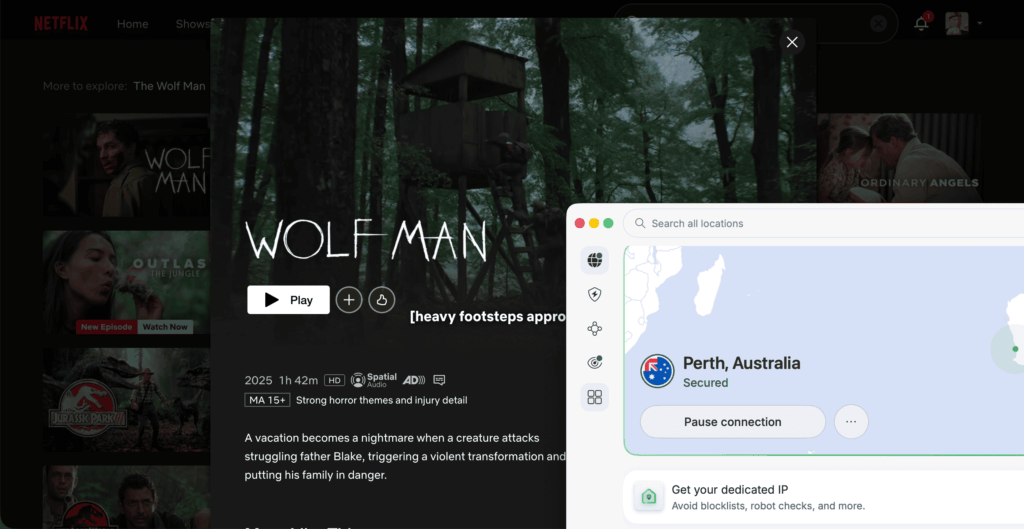
Task: Clear Netflix search field with X
Action: click(x=878, y=24)
